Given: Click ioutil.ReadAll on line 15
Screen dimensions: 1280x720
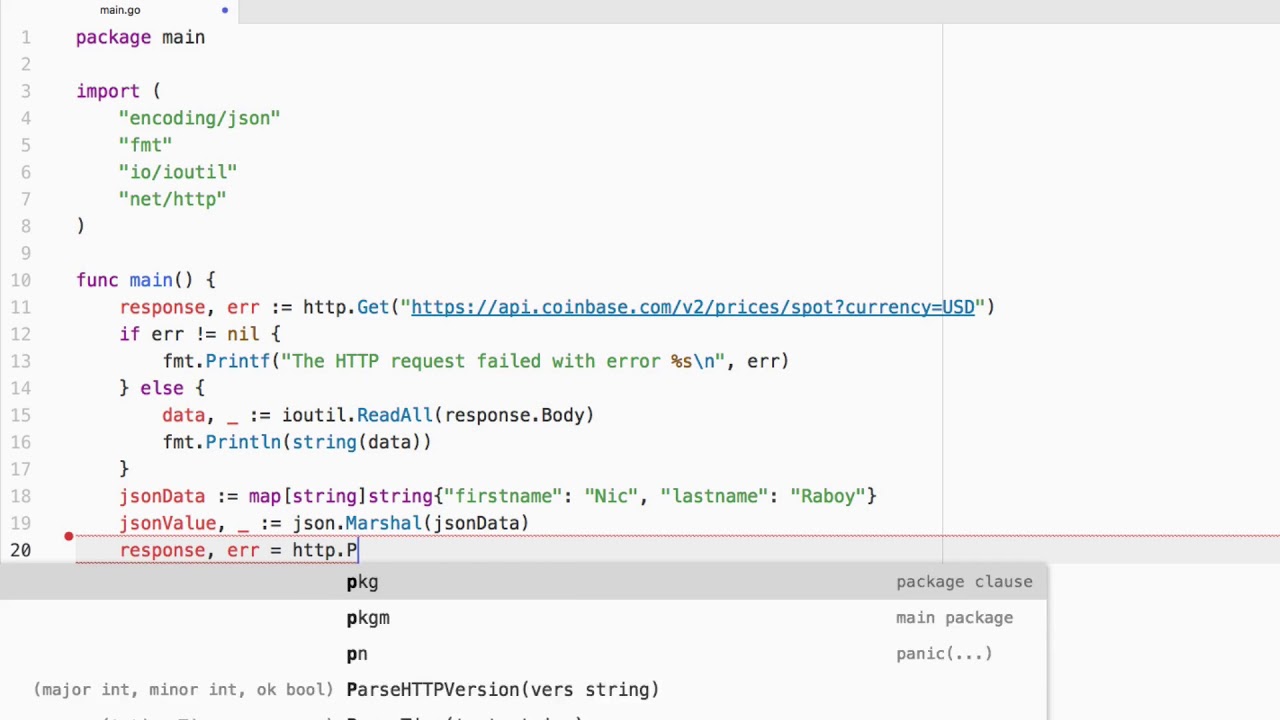Looking at the screenshot, I should [356, 415].
